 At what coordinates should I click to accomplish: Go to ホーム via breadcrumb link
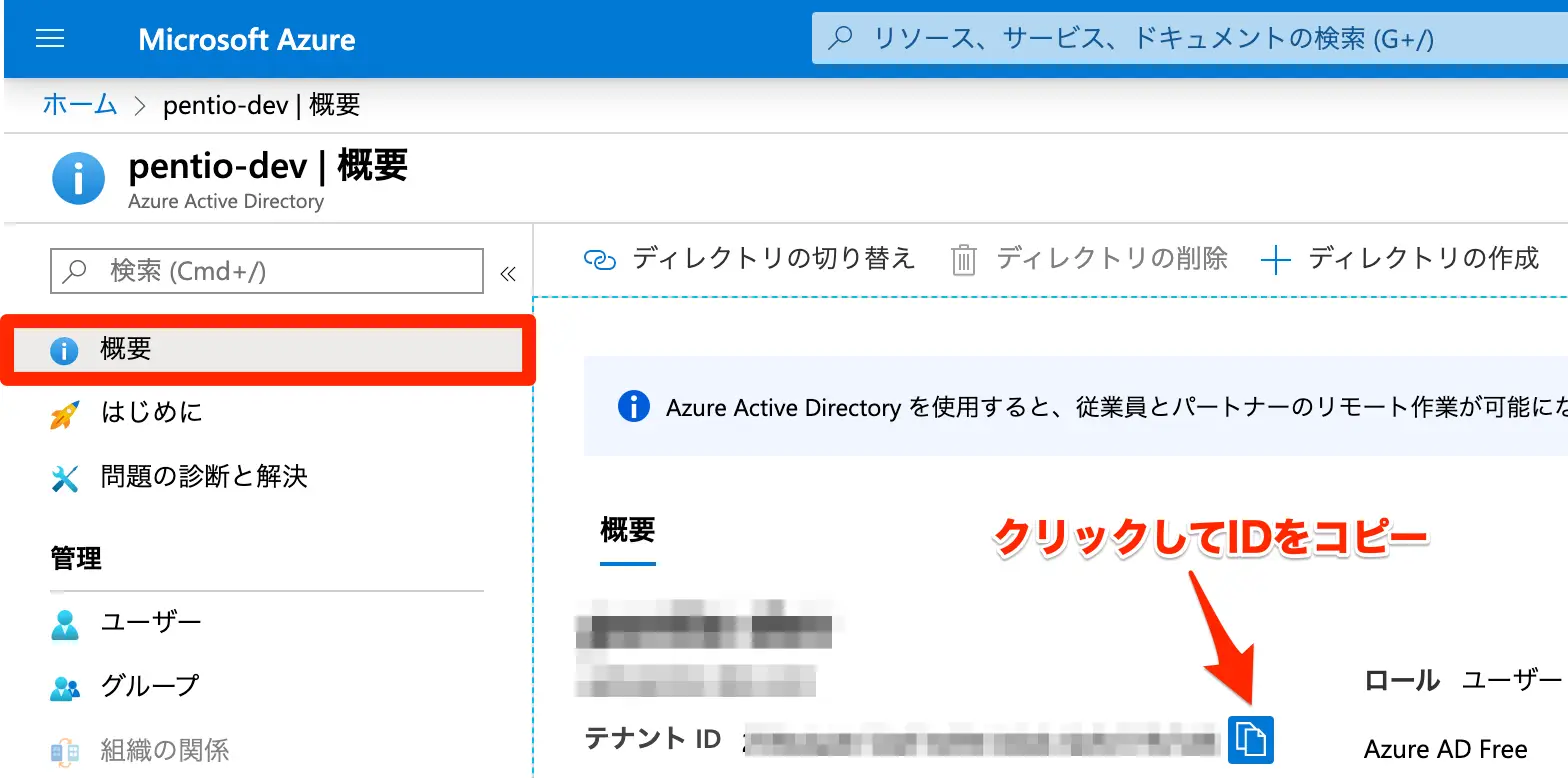(x=80, y=104)
